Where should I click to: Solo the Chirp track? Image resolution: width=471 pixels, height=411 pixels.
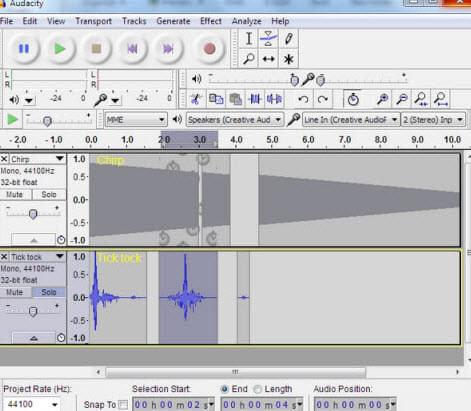tap(49, 194)
